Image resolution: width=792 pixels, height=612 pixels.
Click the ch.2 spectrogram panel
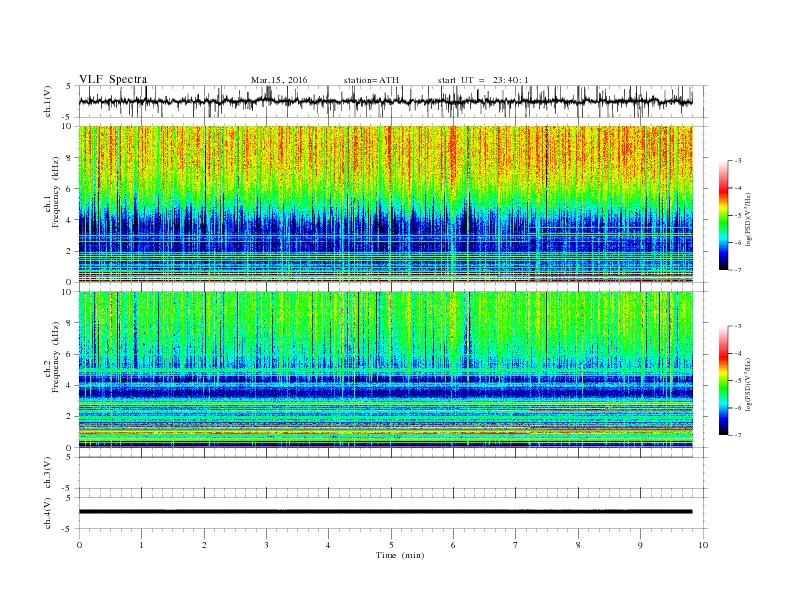pos(386,369)
